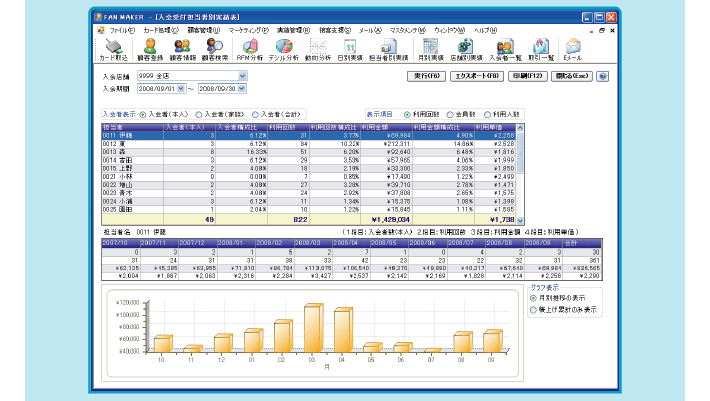Launch デシル分析 pie chart analysis
Screen dimensions: 710x401
coord(283,49)
